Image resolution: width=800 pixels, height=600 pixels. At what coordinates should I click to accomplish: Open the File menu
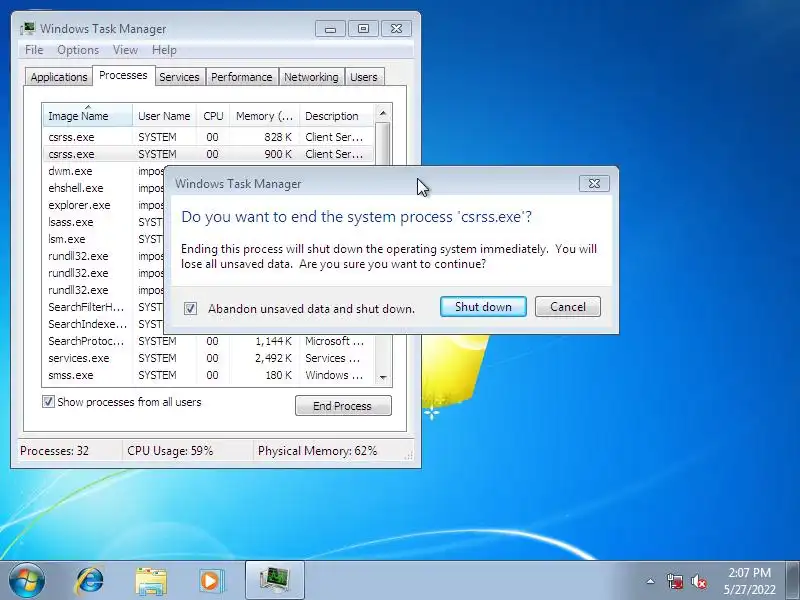[34, 50]
